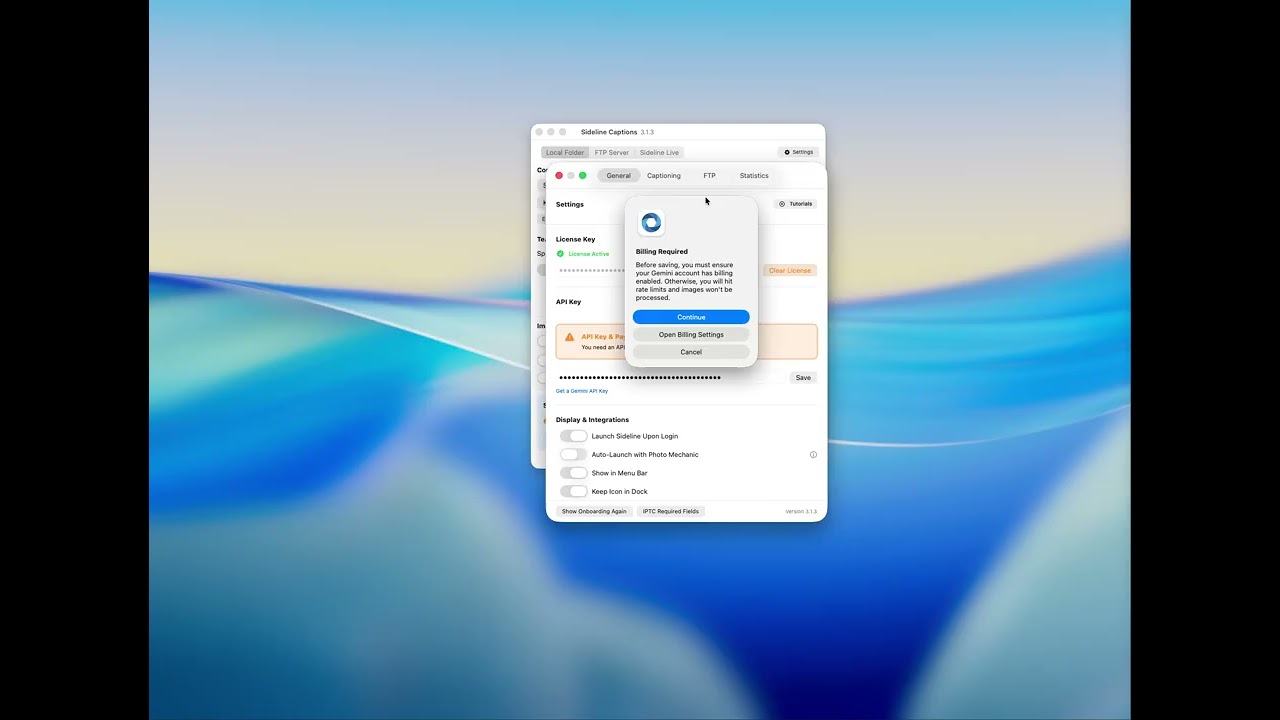This screenshot has height=720, width=1280.
Task: Toggle Launch Sideline Upon Login
Action: [573, 436]
